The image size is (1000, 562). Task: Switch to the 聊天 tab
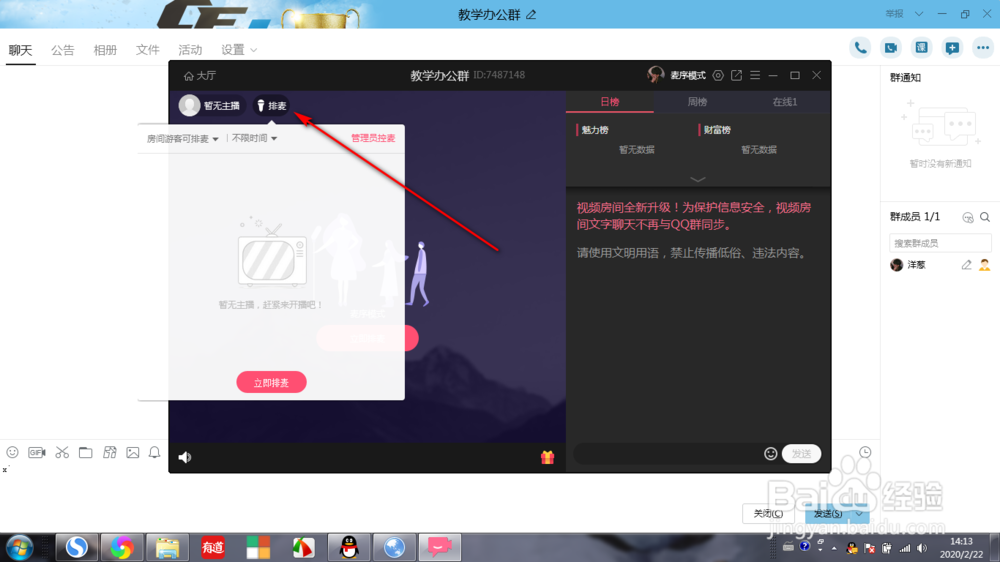click(20, 50)
